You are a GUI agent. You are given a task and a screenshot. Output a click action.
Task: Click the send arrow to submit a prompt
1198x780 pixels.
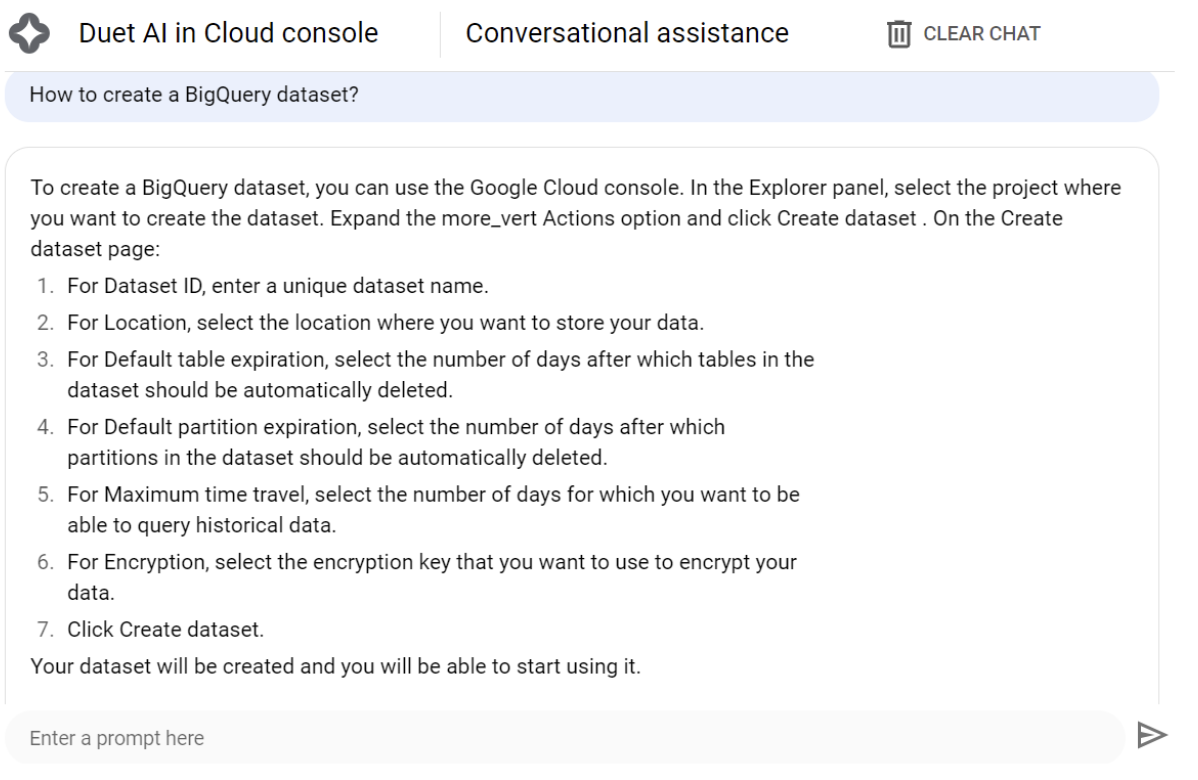point(1152,736)
